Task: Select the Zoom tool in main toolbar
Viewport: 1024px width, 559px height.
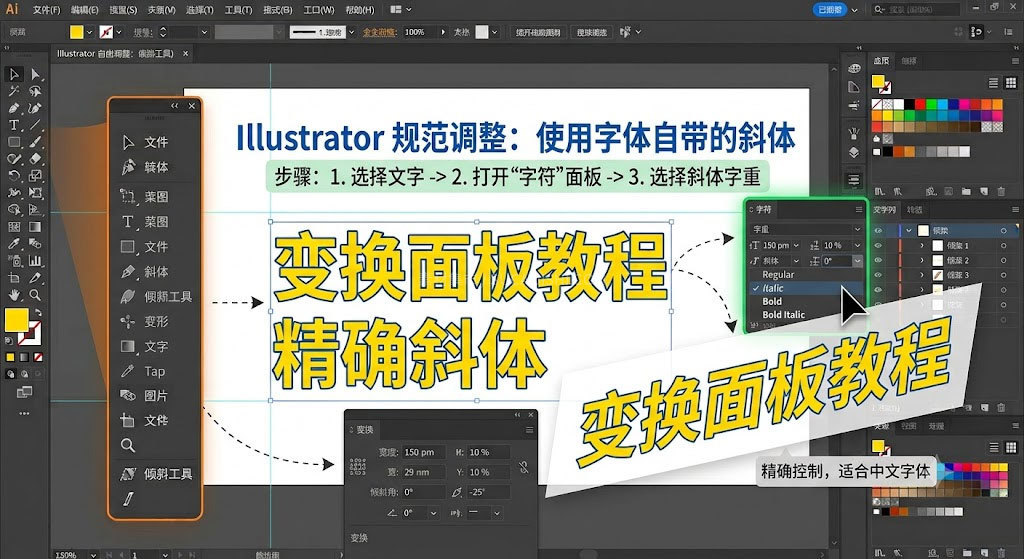Action: [35, 295]
